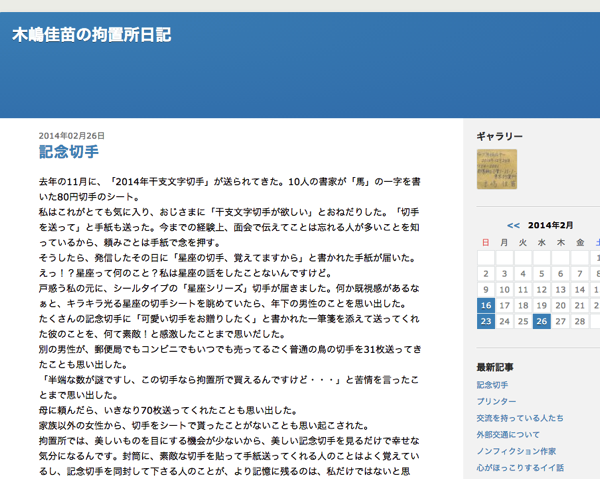Open the post title 記念切手
Viewport: 600px width, 479px height.
click(69, 152)
